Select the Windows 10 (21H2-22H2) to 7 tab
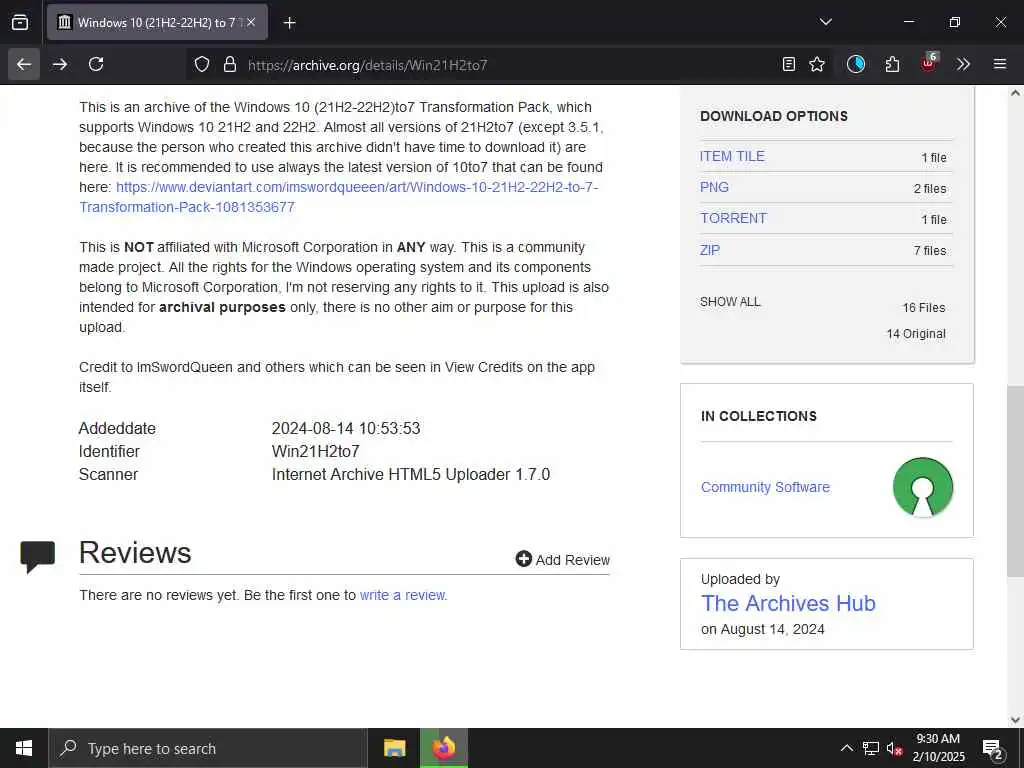Image resolution: width=1024 pixels, height=768 pixels. coord(157,22)
